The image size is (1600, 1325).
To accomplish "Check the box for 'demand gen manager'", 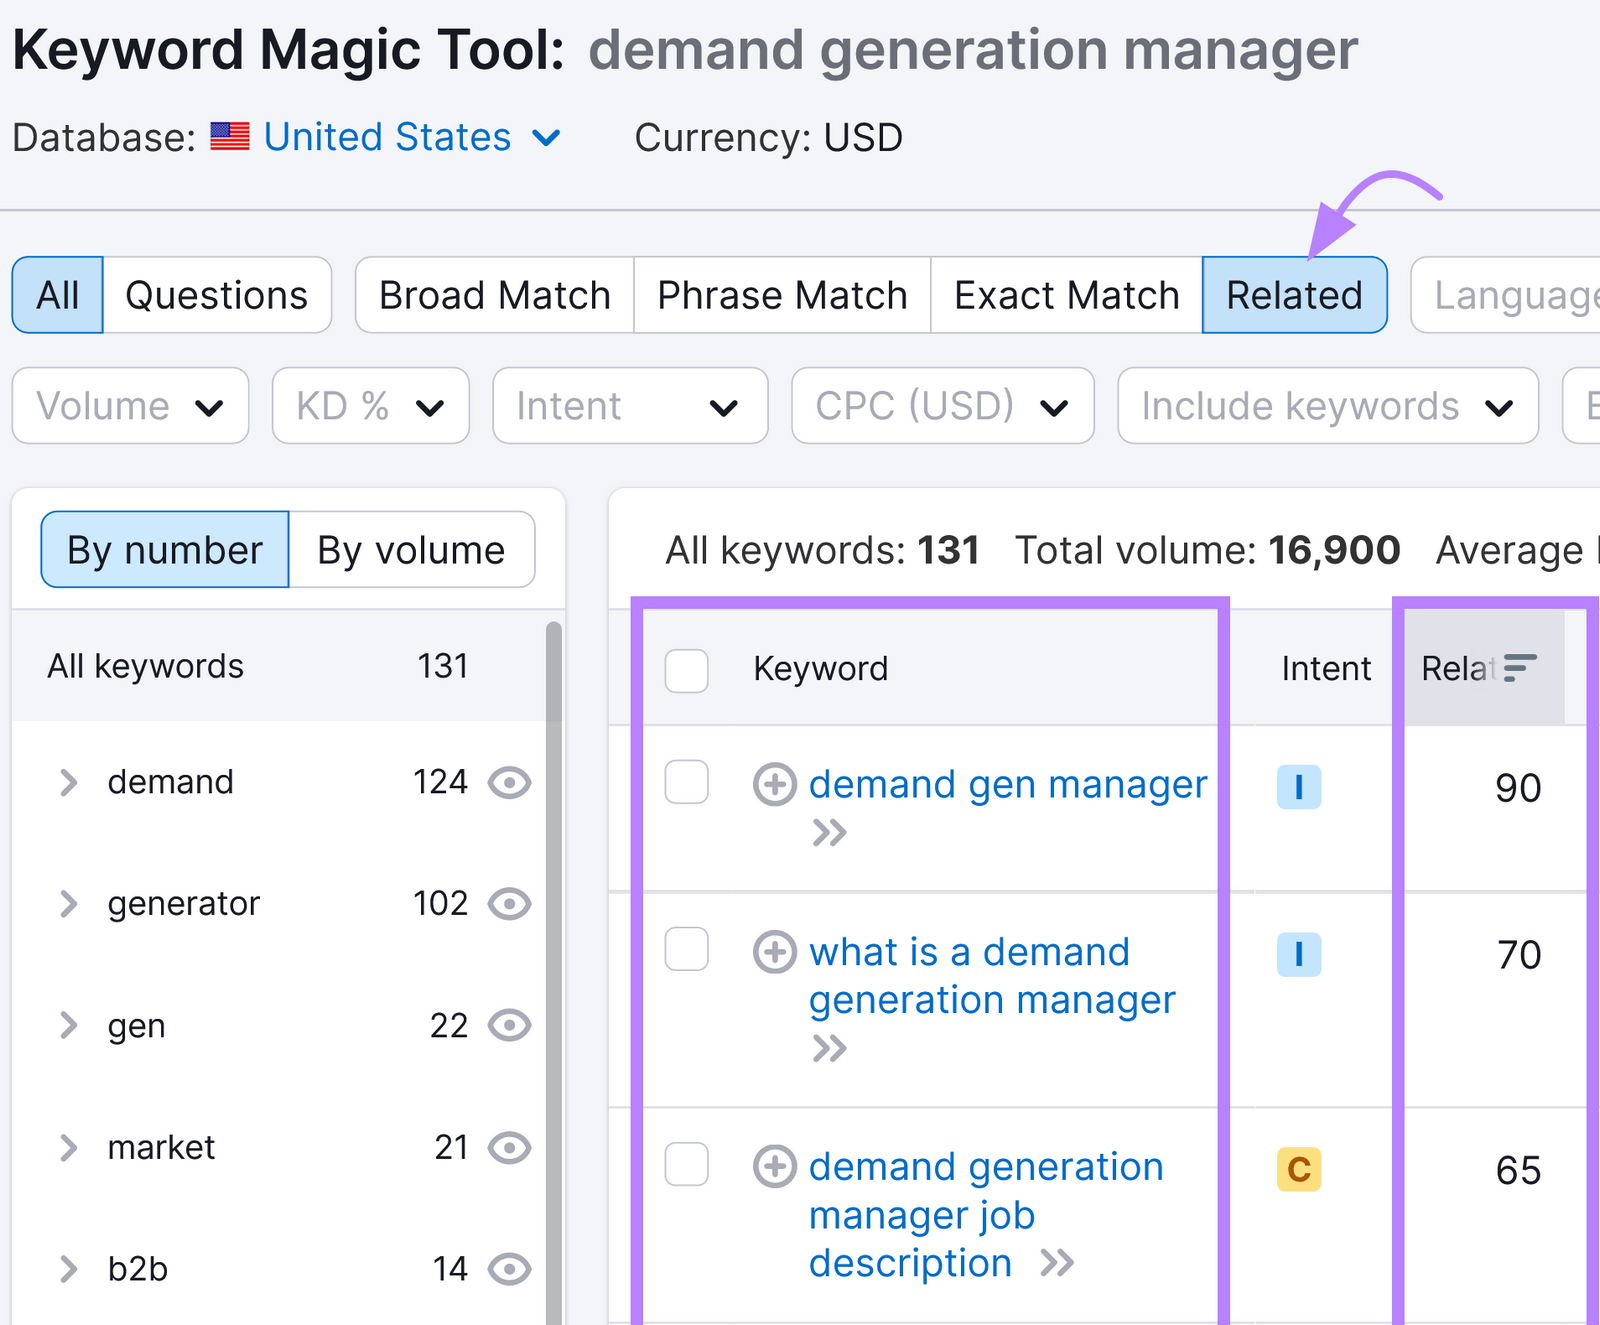I will pos(687,782).
